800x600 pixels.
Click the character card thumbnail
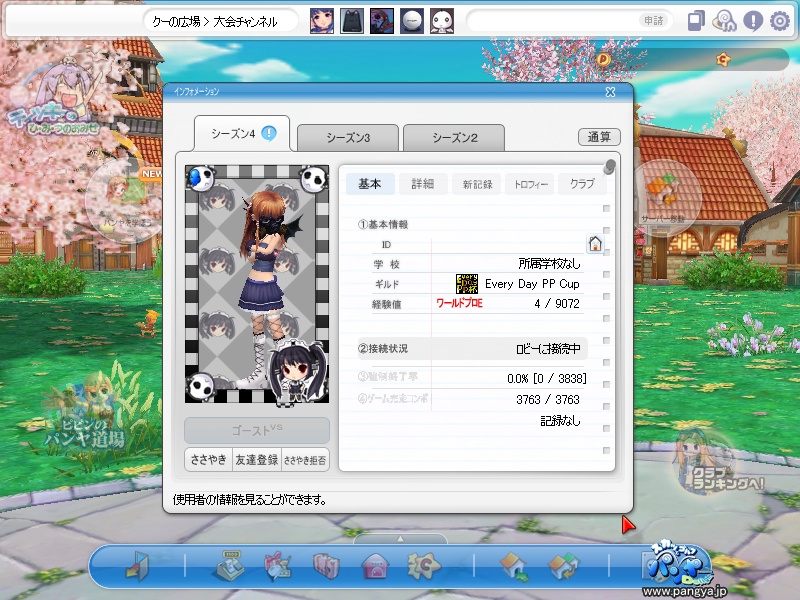click(257, 284)
